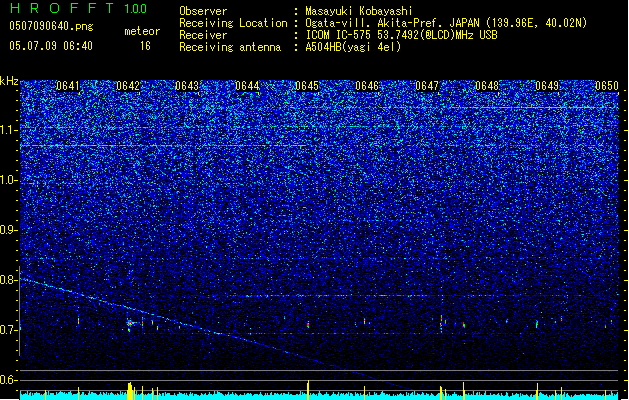Image resolution: width=629 pixels, height=400 pixels.
Task: Click the 0.8 kHz axis label
Action: point(9,280)
